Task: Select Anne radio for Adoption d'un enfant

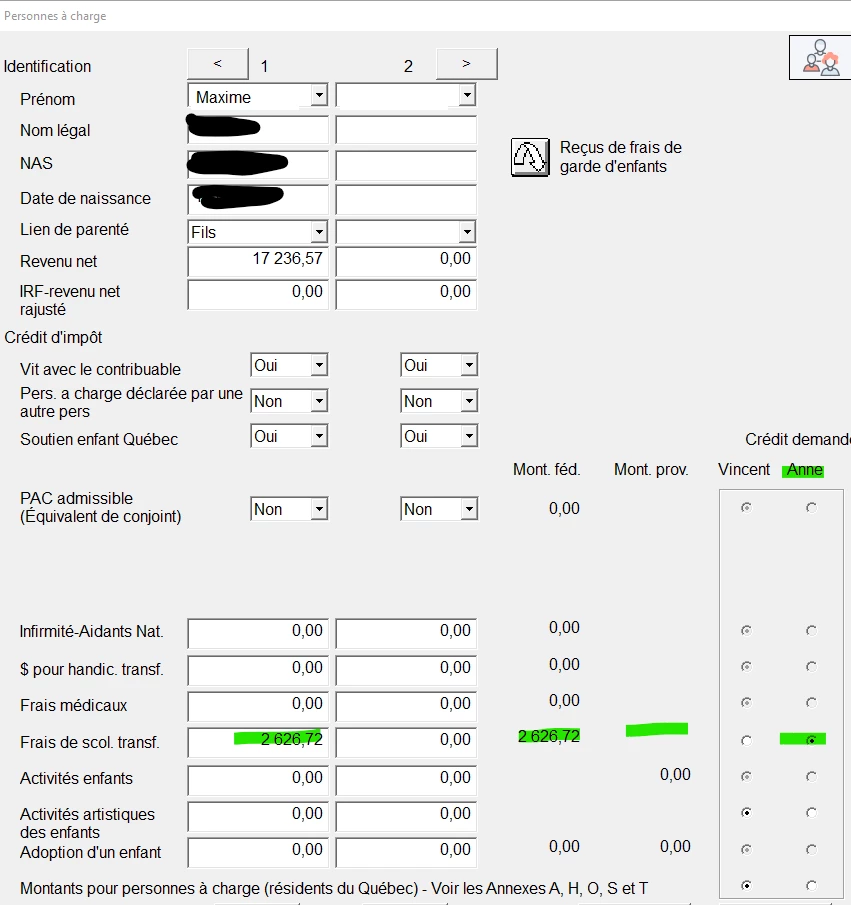Action: pyautogui.click(x=811, y=849)
